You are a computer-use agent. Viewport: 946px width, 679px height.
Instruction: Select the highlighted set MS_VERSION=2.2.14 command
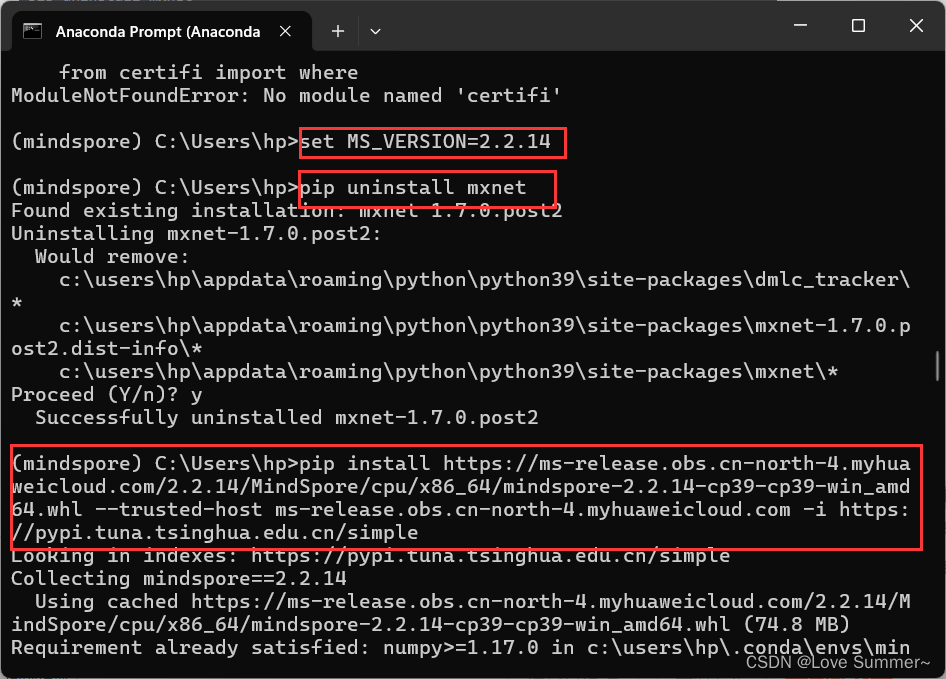[432, 141]
